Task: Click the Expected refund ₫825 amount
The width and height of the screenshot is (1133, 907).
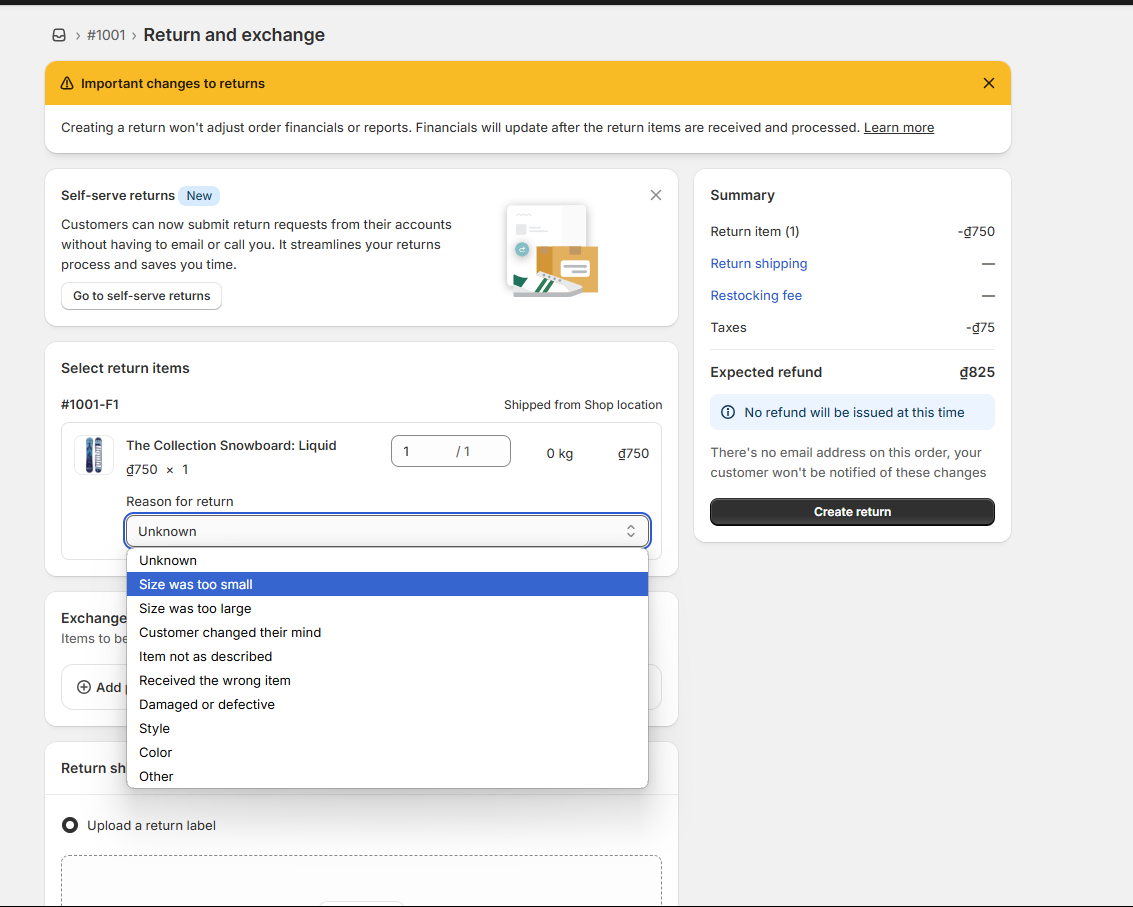Action: [977, 372]
